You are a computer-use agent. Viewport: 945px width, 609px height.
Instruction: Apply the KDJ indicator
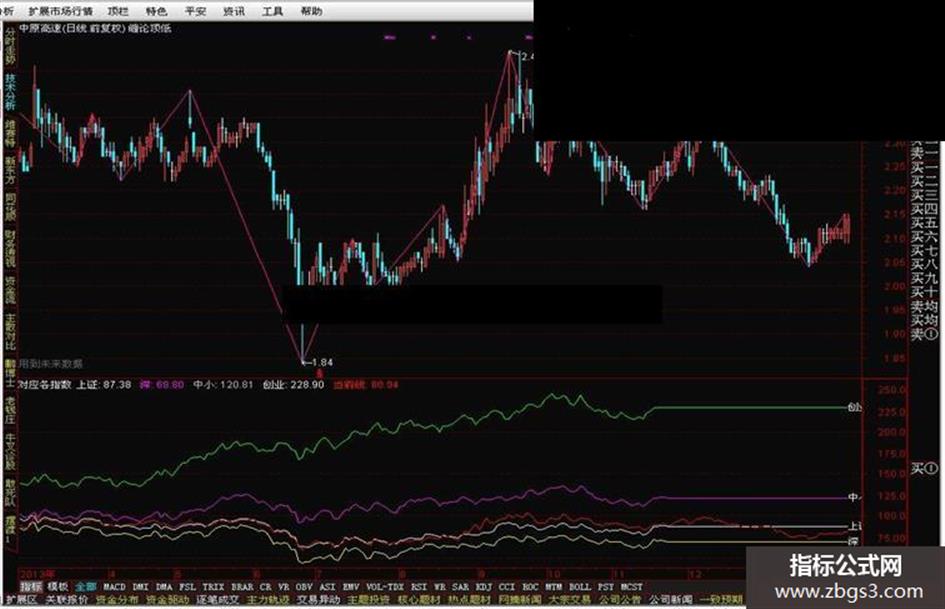pos(484,587)
